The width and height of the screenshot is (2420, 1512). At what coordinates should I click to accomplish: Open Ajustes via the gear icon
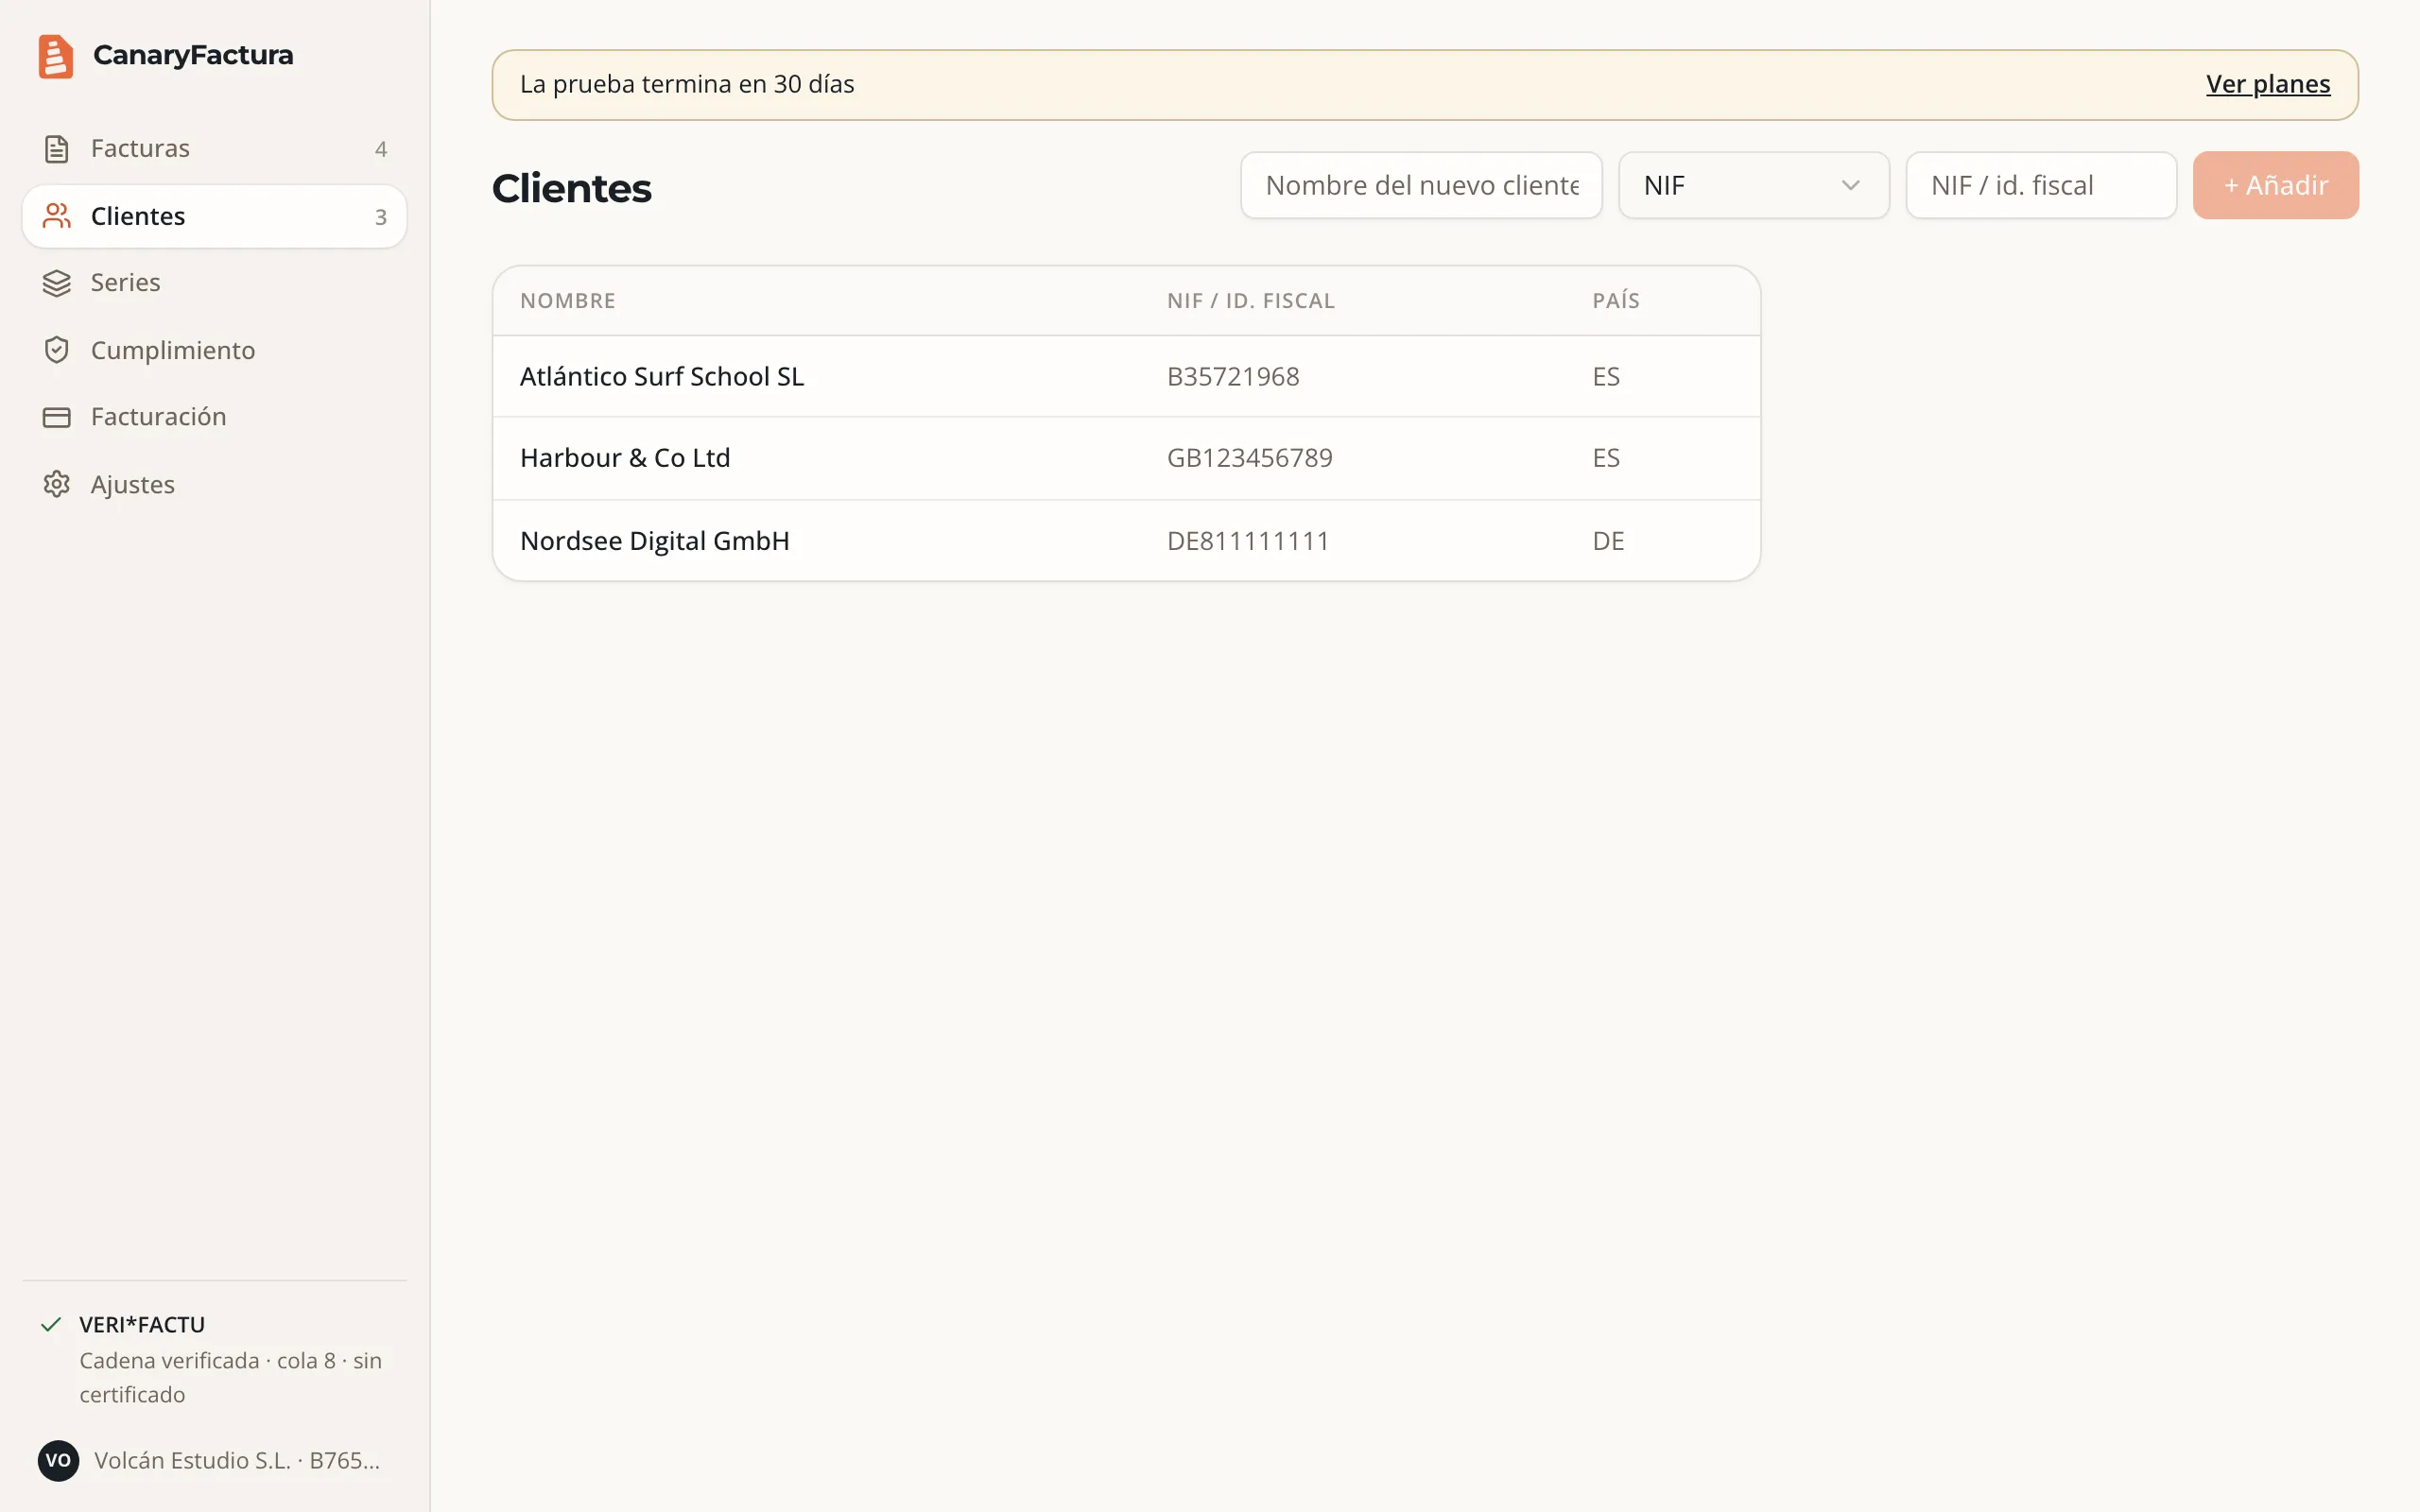tap(57, 484)
